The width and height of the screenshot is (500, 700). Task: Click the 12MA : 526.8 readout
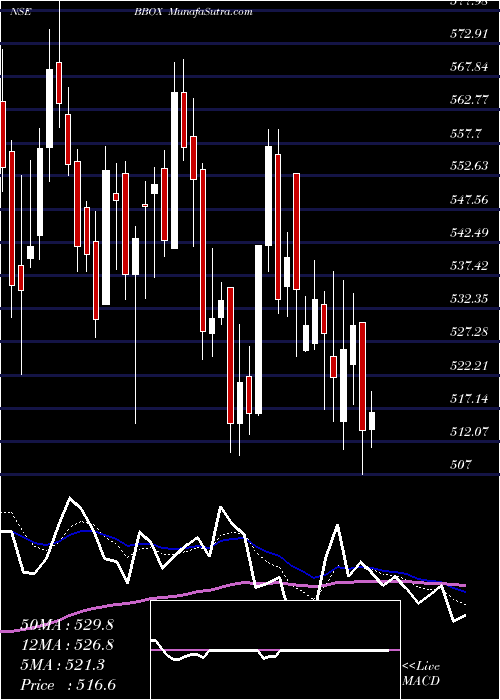pos(67,645)
